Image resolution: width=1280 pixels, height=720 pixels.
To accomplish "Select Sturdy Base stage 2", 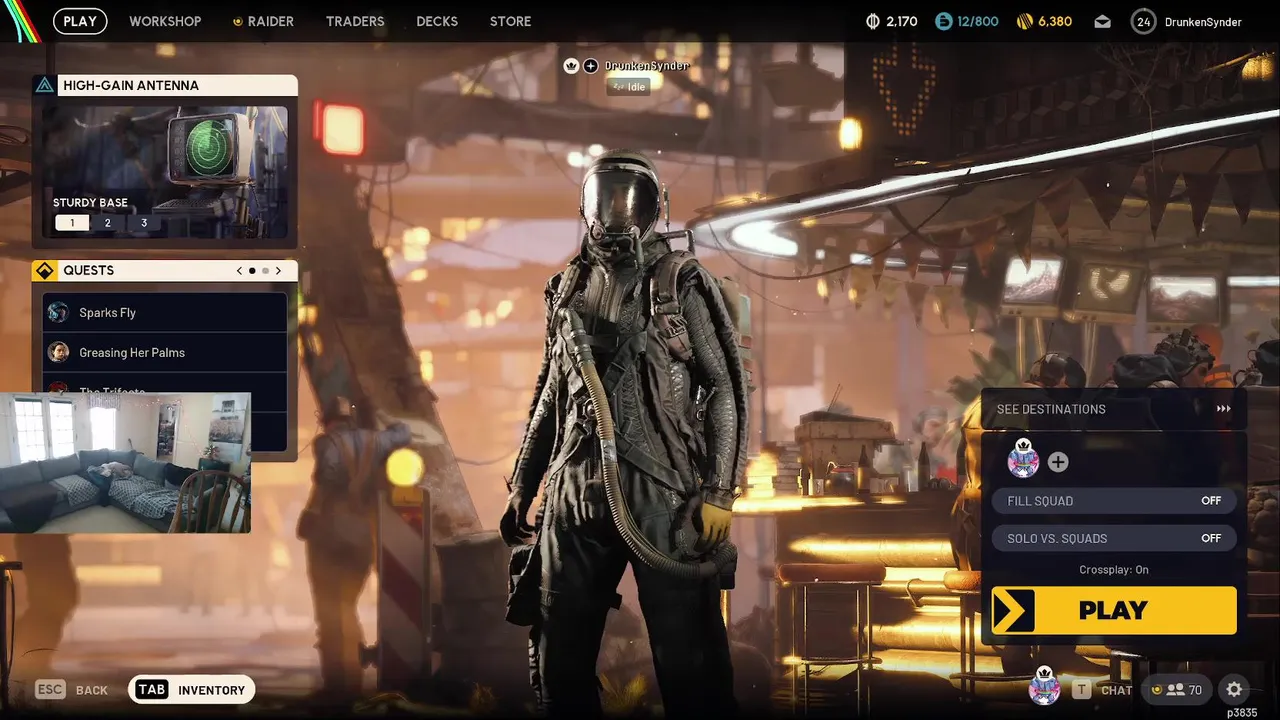I will coord(108,223).
